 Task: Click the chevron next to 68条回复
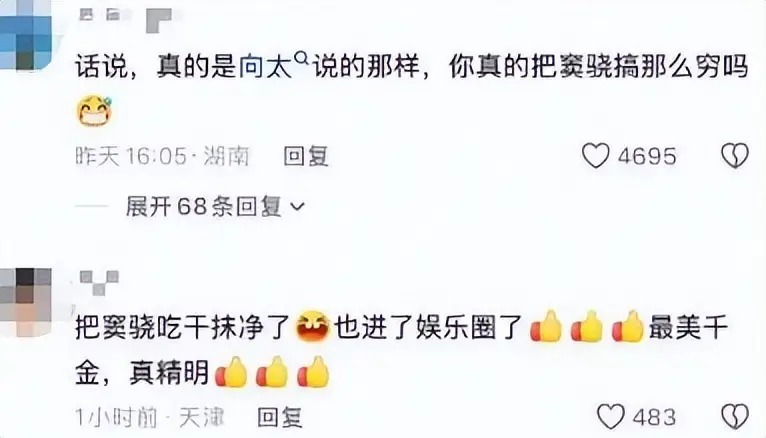pos(298,207)
